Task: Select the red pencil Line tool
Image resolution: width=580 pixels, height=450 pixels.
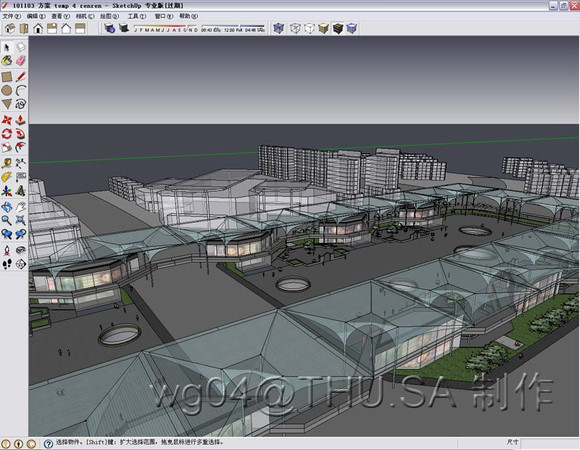Action: [x=21, y=77]
